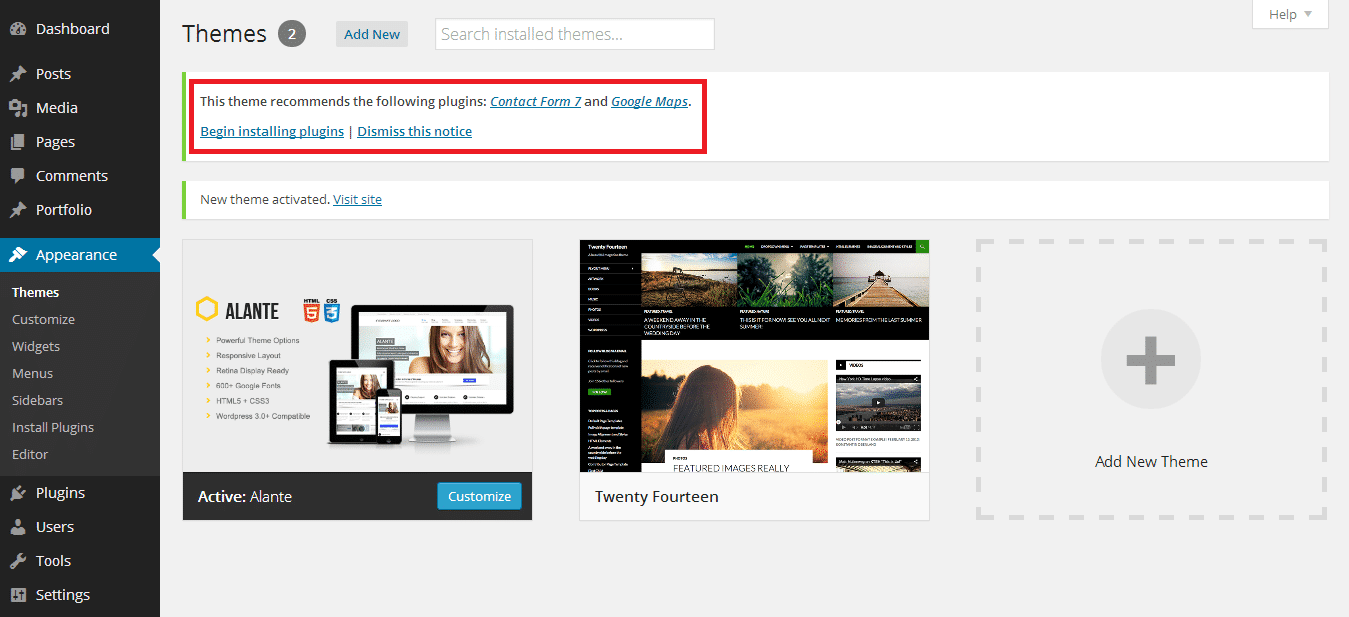Open the Appearance menu
The image size is (1349, 617).
80,255
